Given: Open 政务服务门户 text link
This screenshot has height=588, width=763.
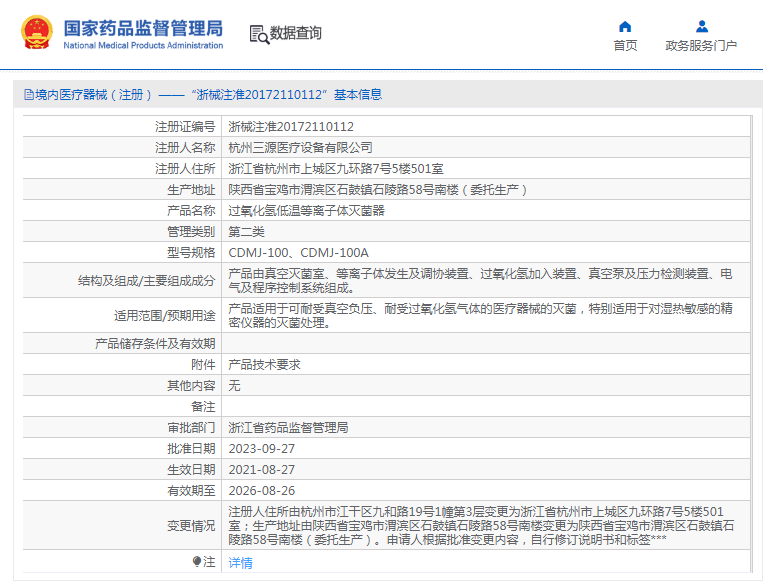Looking at the screenshot, I should click(701, 45).
